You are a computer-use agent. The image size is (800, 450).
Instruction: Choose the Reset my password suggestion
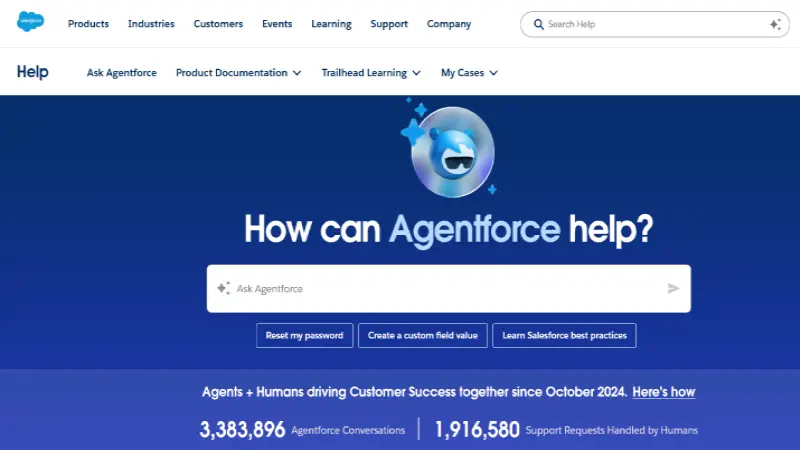click(305, 336)
